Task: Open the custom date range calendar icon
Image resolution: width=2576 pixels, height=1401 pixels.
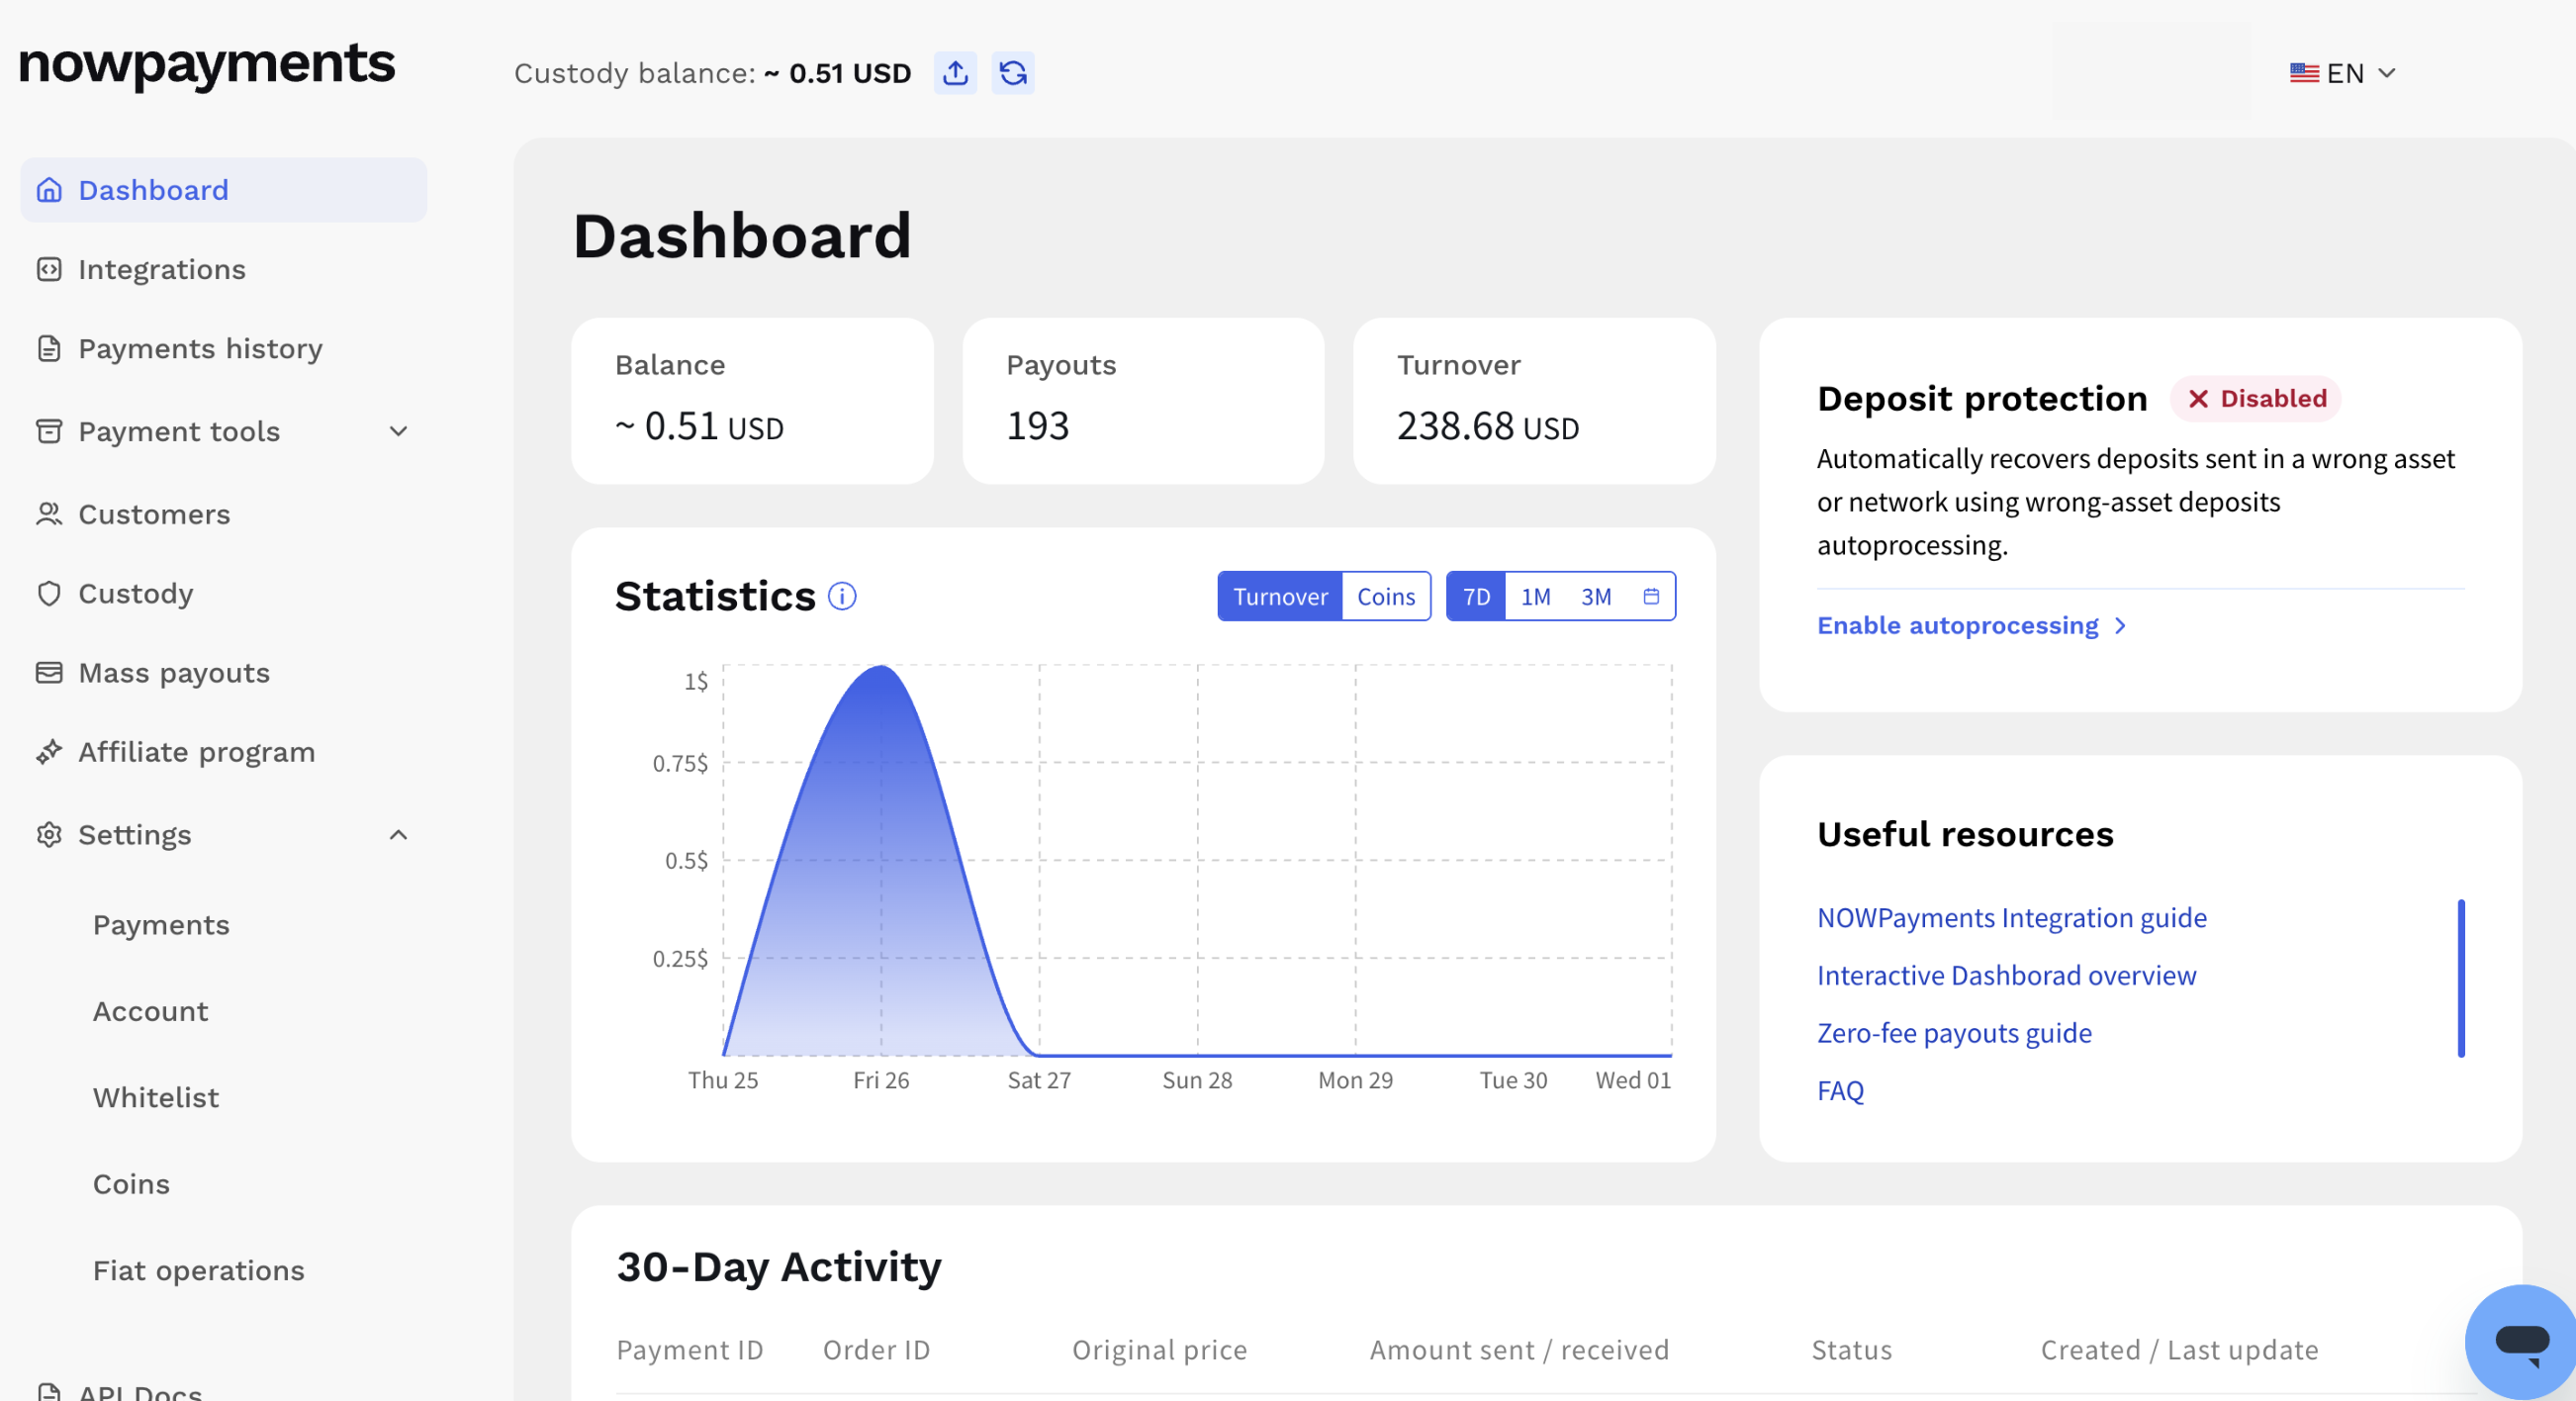Action: [x=1651, y=597]
